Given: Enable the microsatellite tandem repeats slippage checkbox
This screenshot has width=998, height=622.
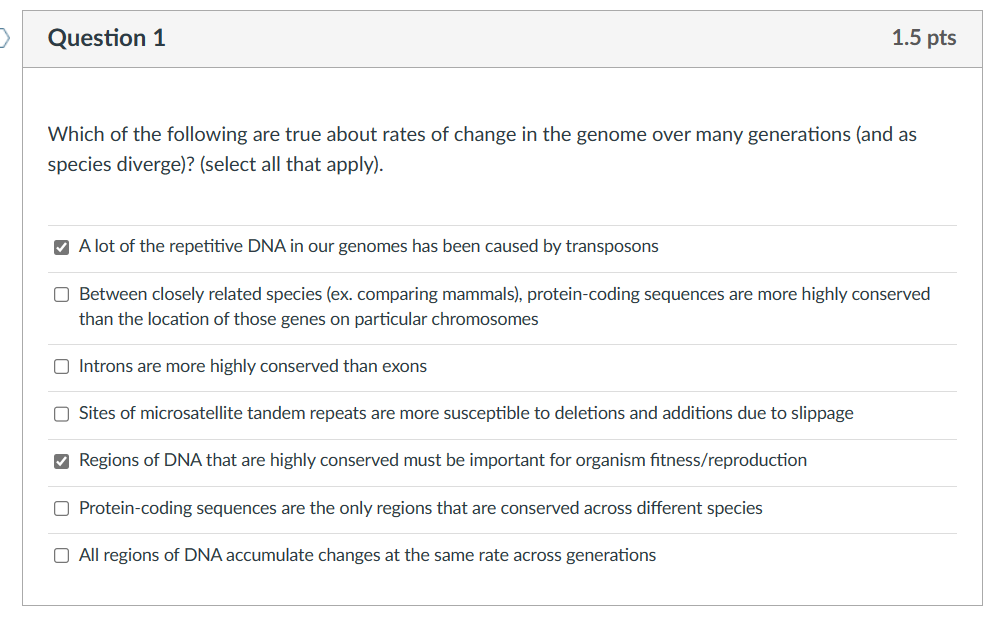Looking at the screenshot, I should point(61,414).
